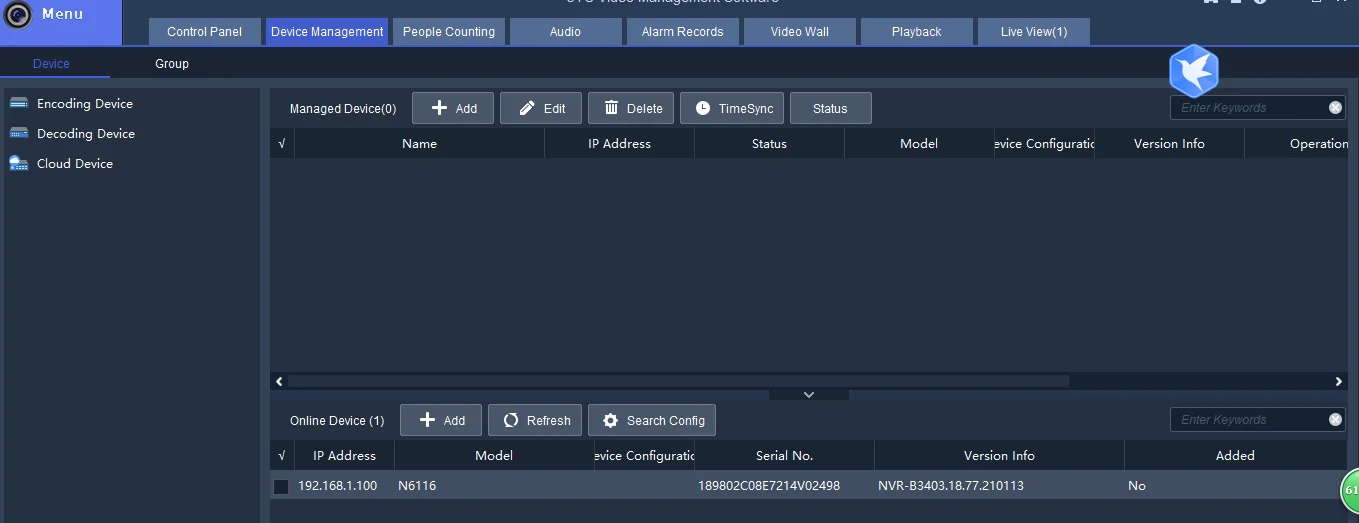Toggle select-all in Online Device header
Screen dimensions: 1359x523
pos(282,456)
